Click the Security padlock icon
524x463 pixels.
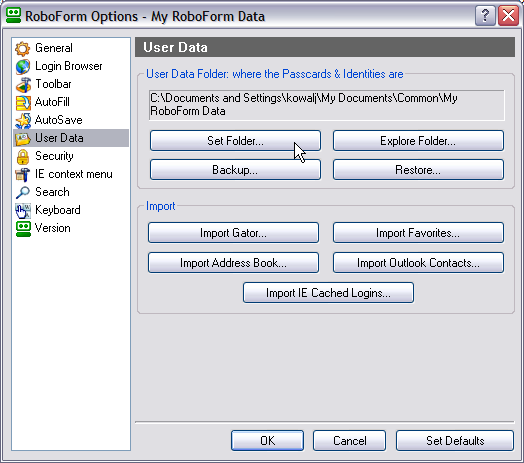point(23,157)
